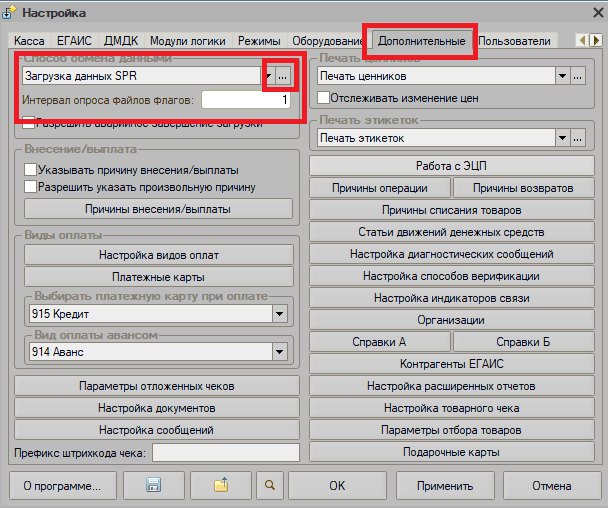The image size is (608, 508).
Task: Open Настройка индикаторов связи
Action: click(x=451, y=298)
